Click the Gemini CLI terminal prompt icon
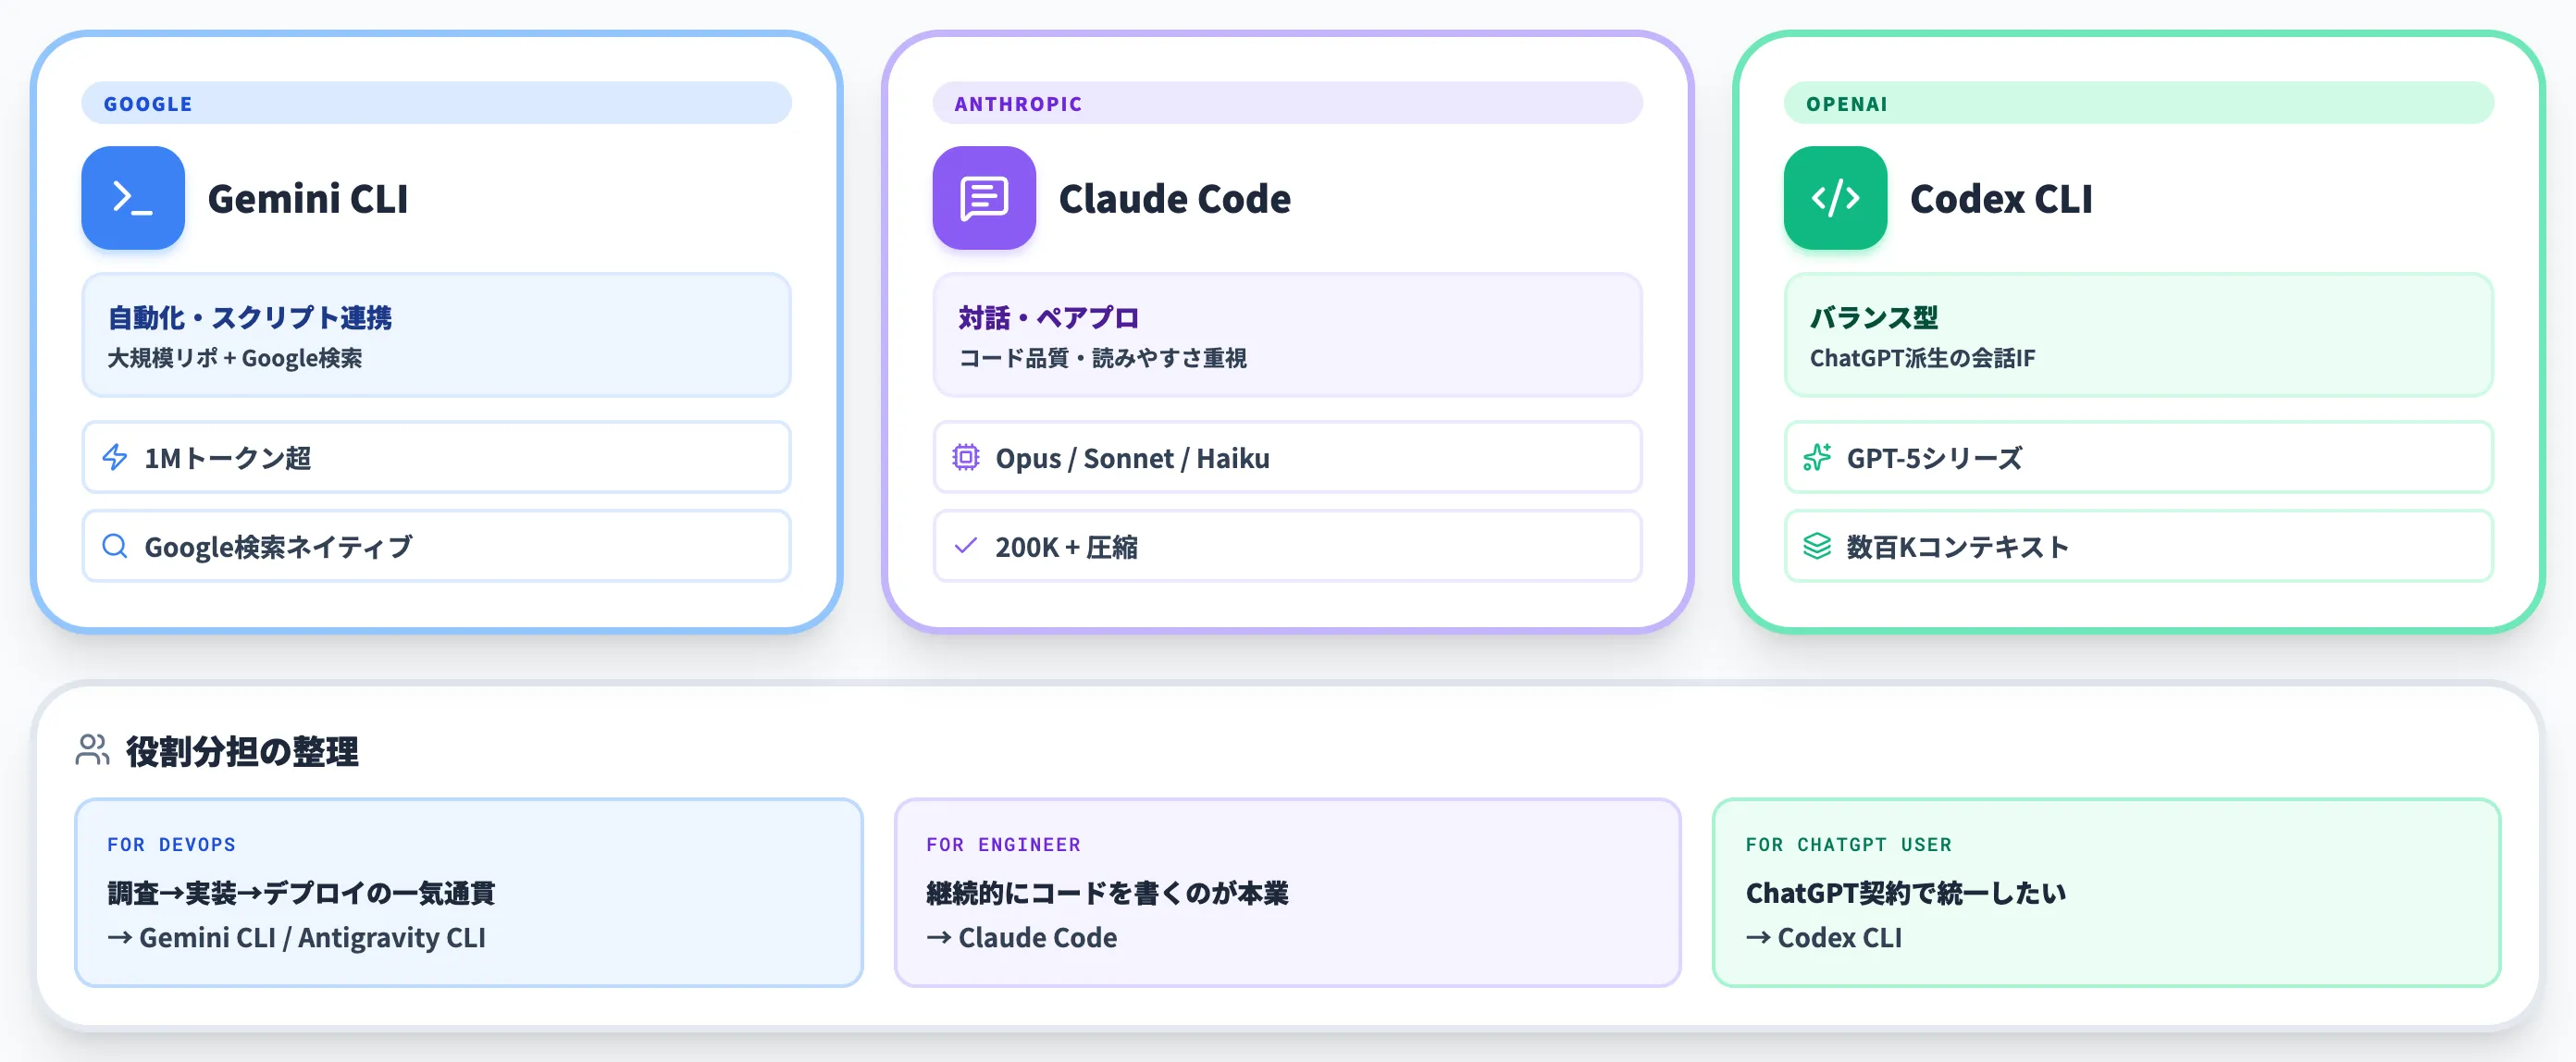Image resolution: width=2576 pixels, height=1062 pixels. pyautogui.click(x=133, y=198)
